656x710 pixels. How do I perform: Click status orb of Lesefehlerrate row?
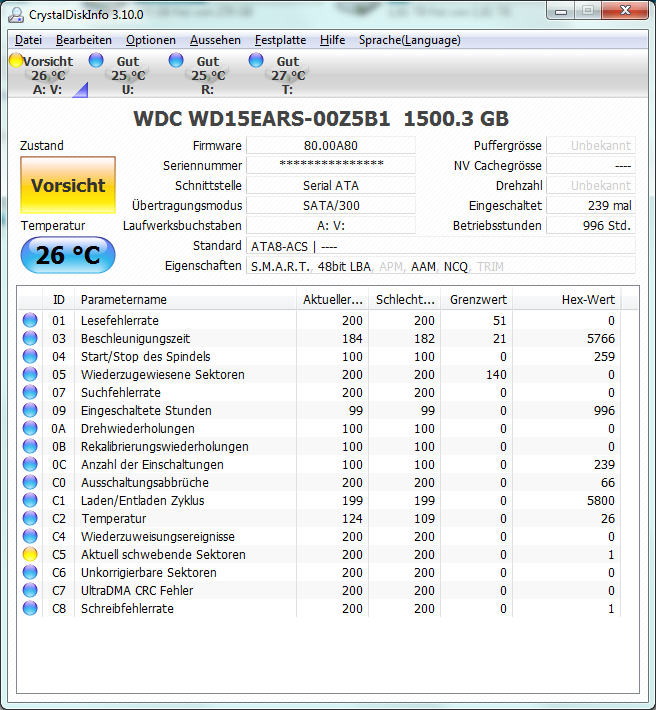pyautogui.click(x=30, y=320)
